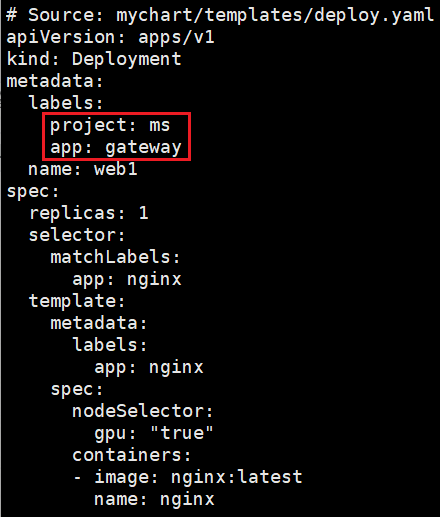Click the containers key
This screenshot has width=440, height=517.
(132, 455)
